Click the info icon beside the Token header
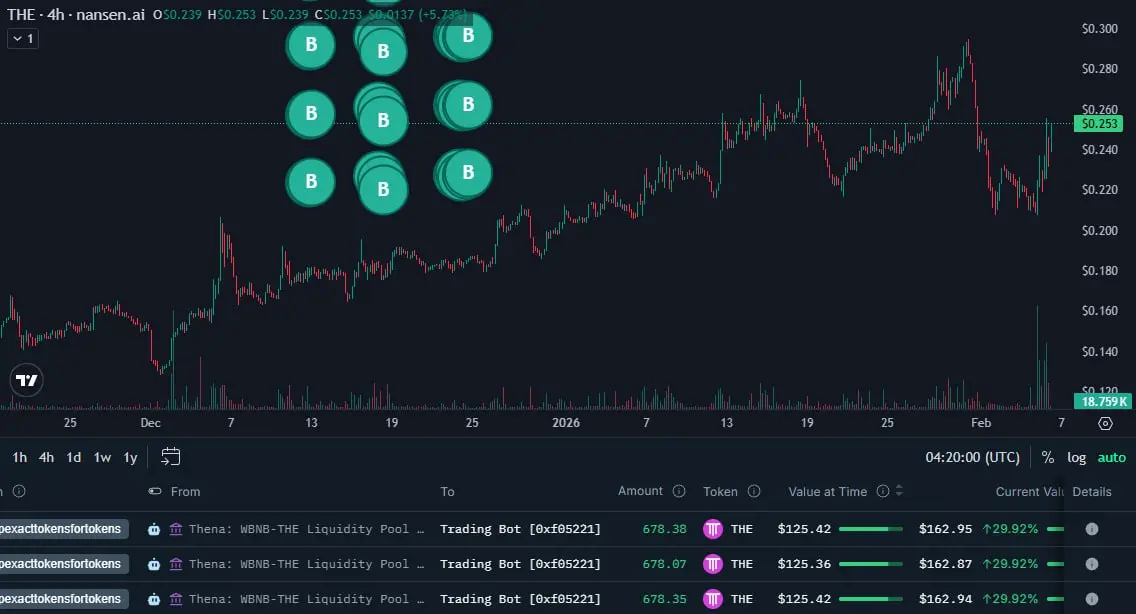 [x=753, y=491]
